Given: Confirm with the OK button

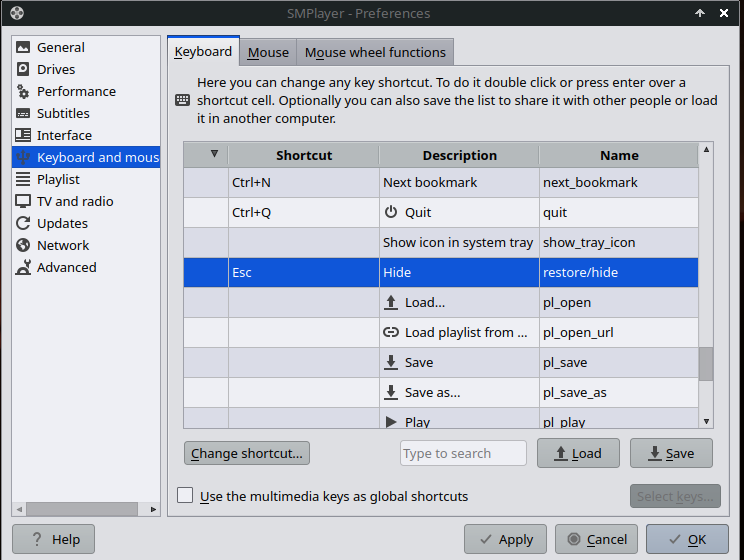Looking at the screenshot, I should 687,539.
